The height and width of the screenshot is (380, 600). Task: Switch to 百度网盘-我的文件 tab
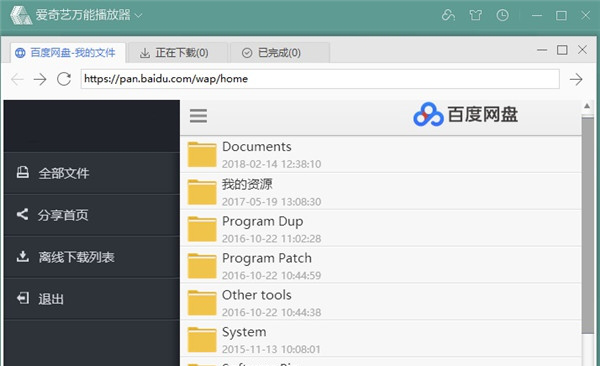[x=68, y=52]
